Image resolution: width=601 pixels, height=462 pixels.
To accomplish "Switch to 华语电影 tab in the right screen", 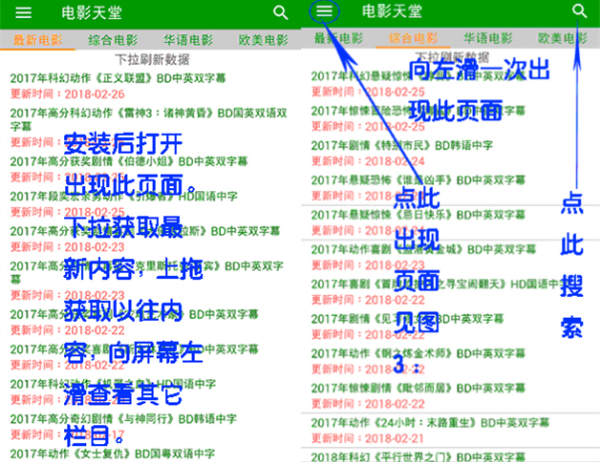I will click(488, 38).
